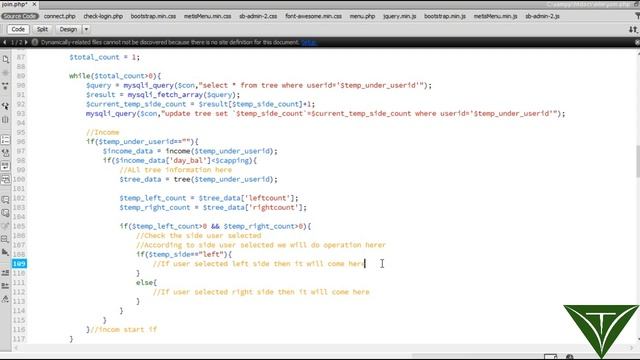
Task: Click the '$total_count = 1;' code line
Action: tap(104, 57)
